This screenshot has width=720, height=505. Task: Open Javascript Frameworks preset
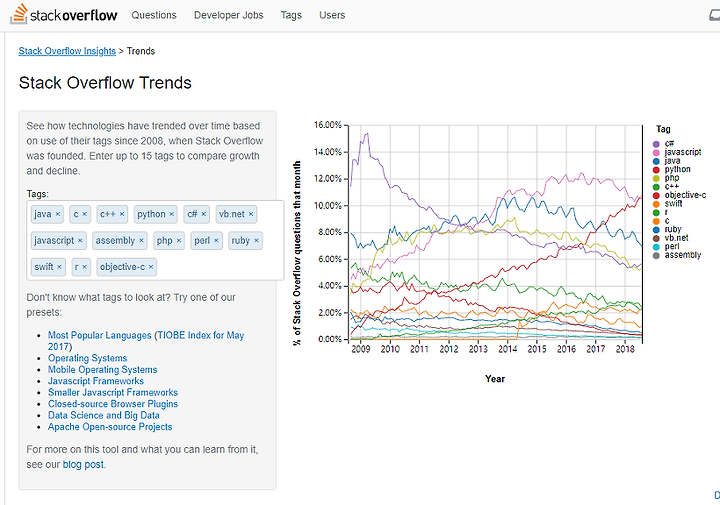(96, 381)
